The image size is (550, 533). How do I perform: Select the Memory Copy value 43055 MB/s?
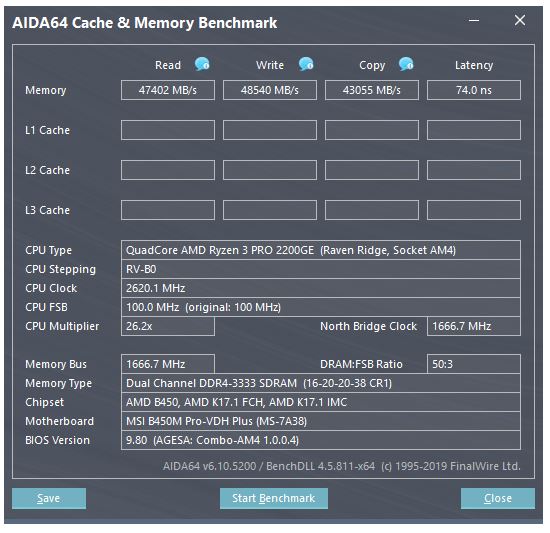(x=372, y=90)
